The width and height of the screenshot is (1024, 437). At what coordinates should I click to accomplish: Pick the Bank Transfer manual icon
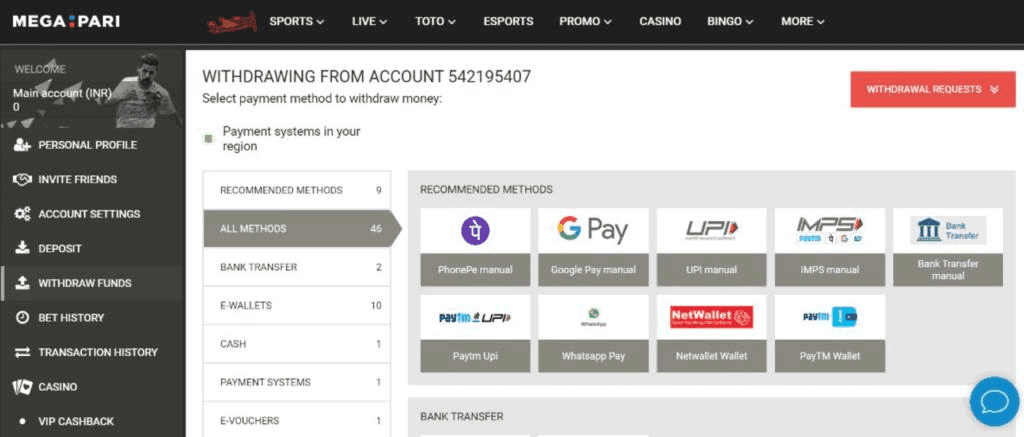947,231
